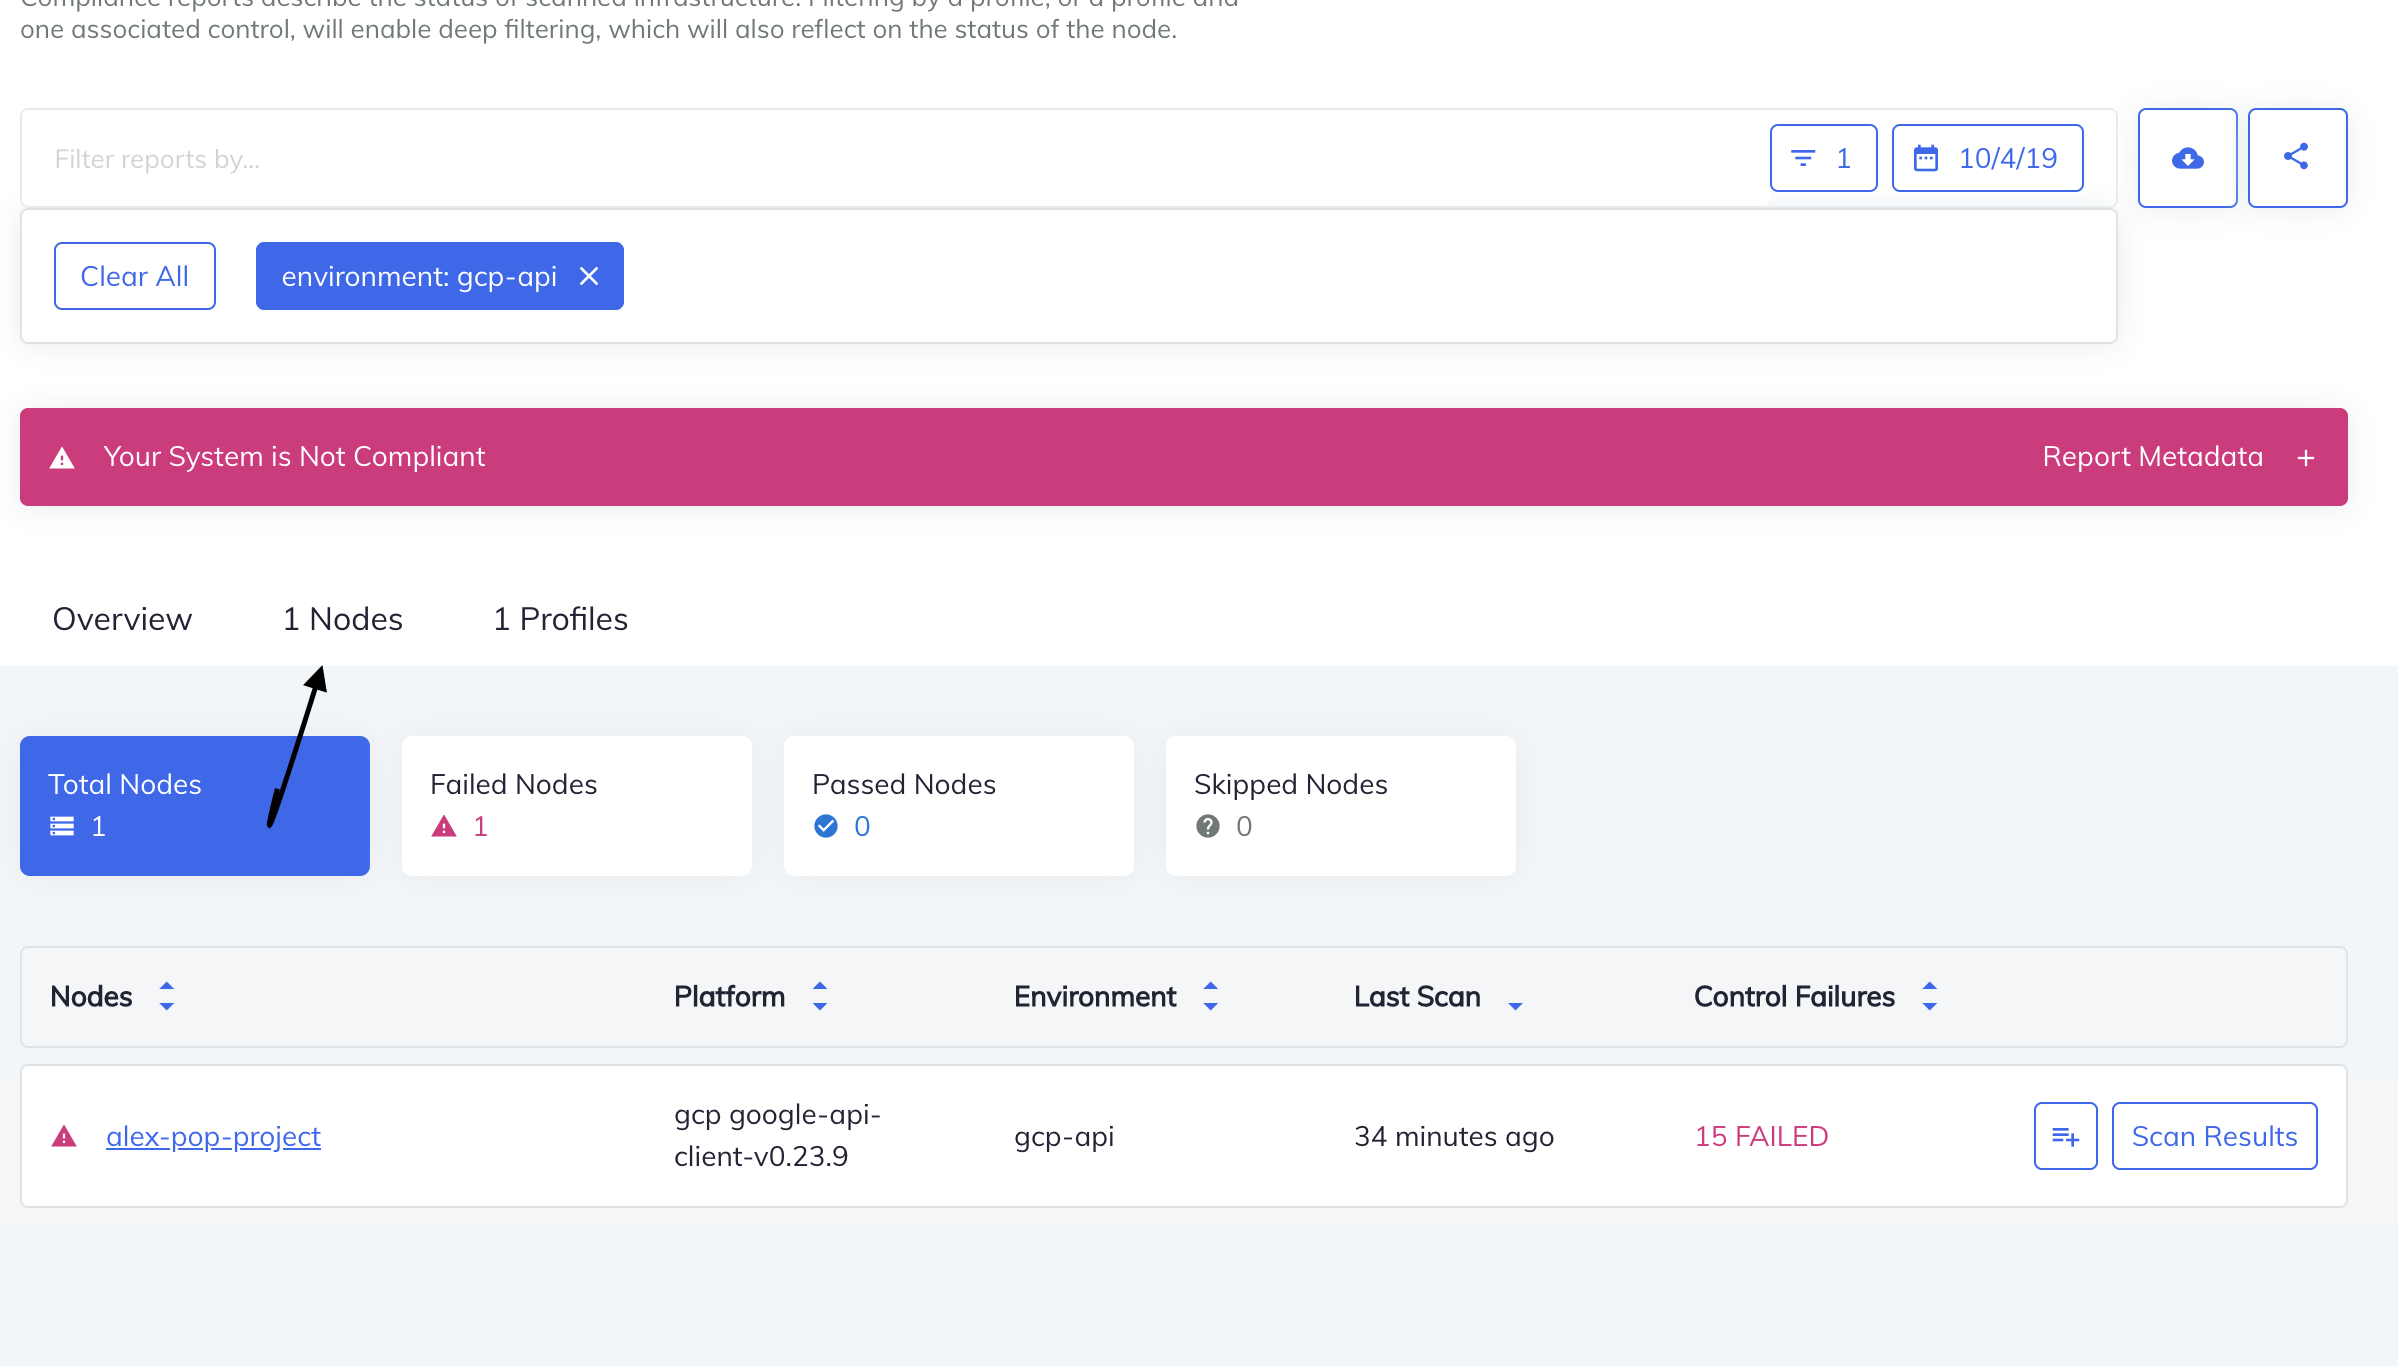
Task: Expand Report Metadata with plus icon
Action: [x=2306, y=458]
